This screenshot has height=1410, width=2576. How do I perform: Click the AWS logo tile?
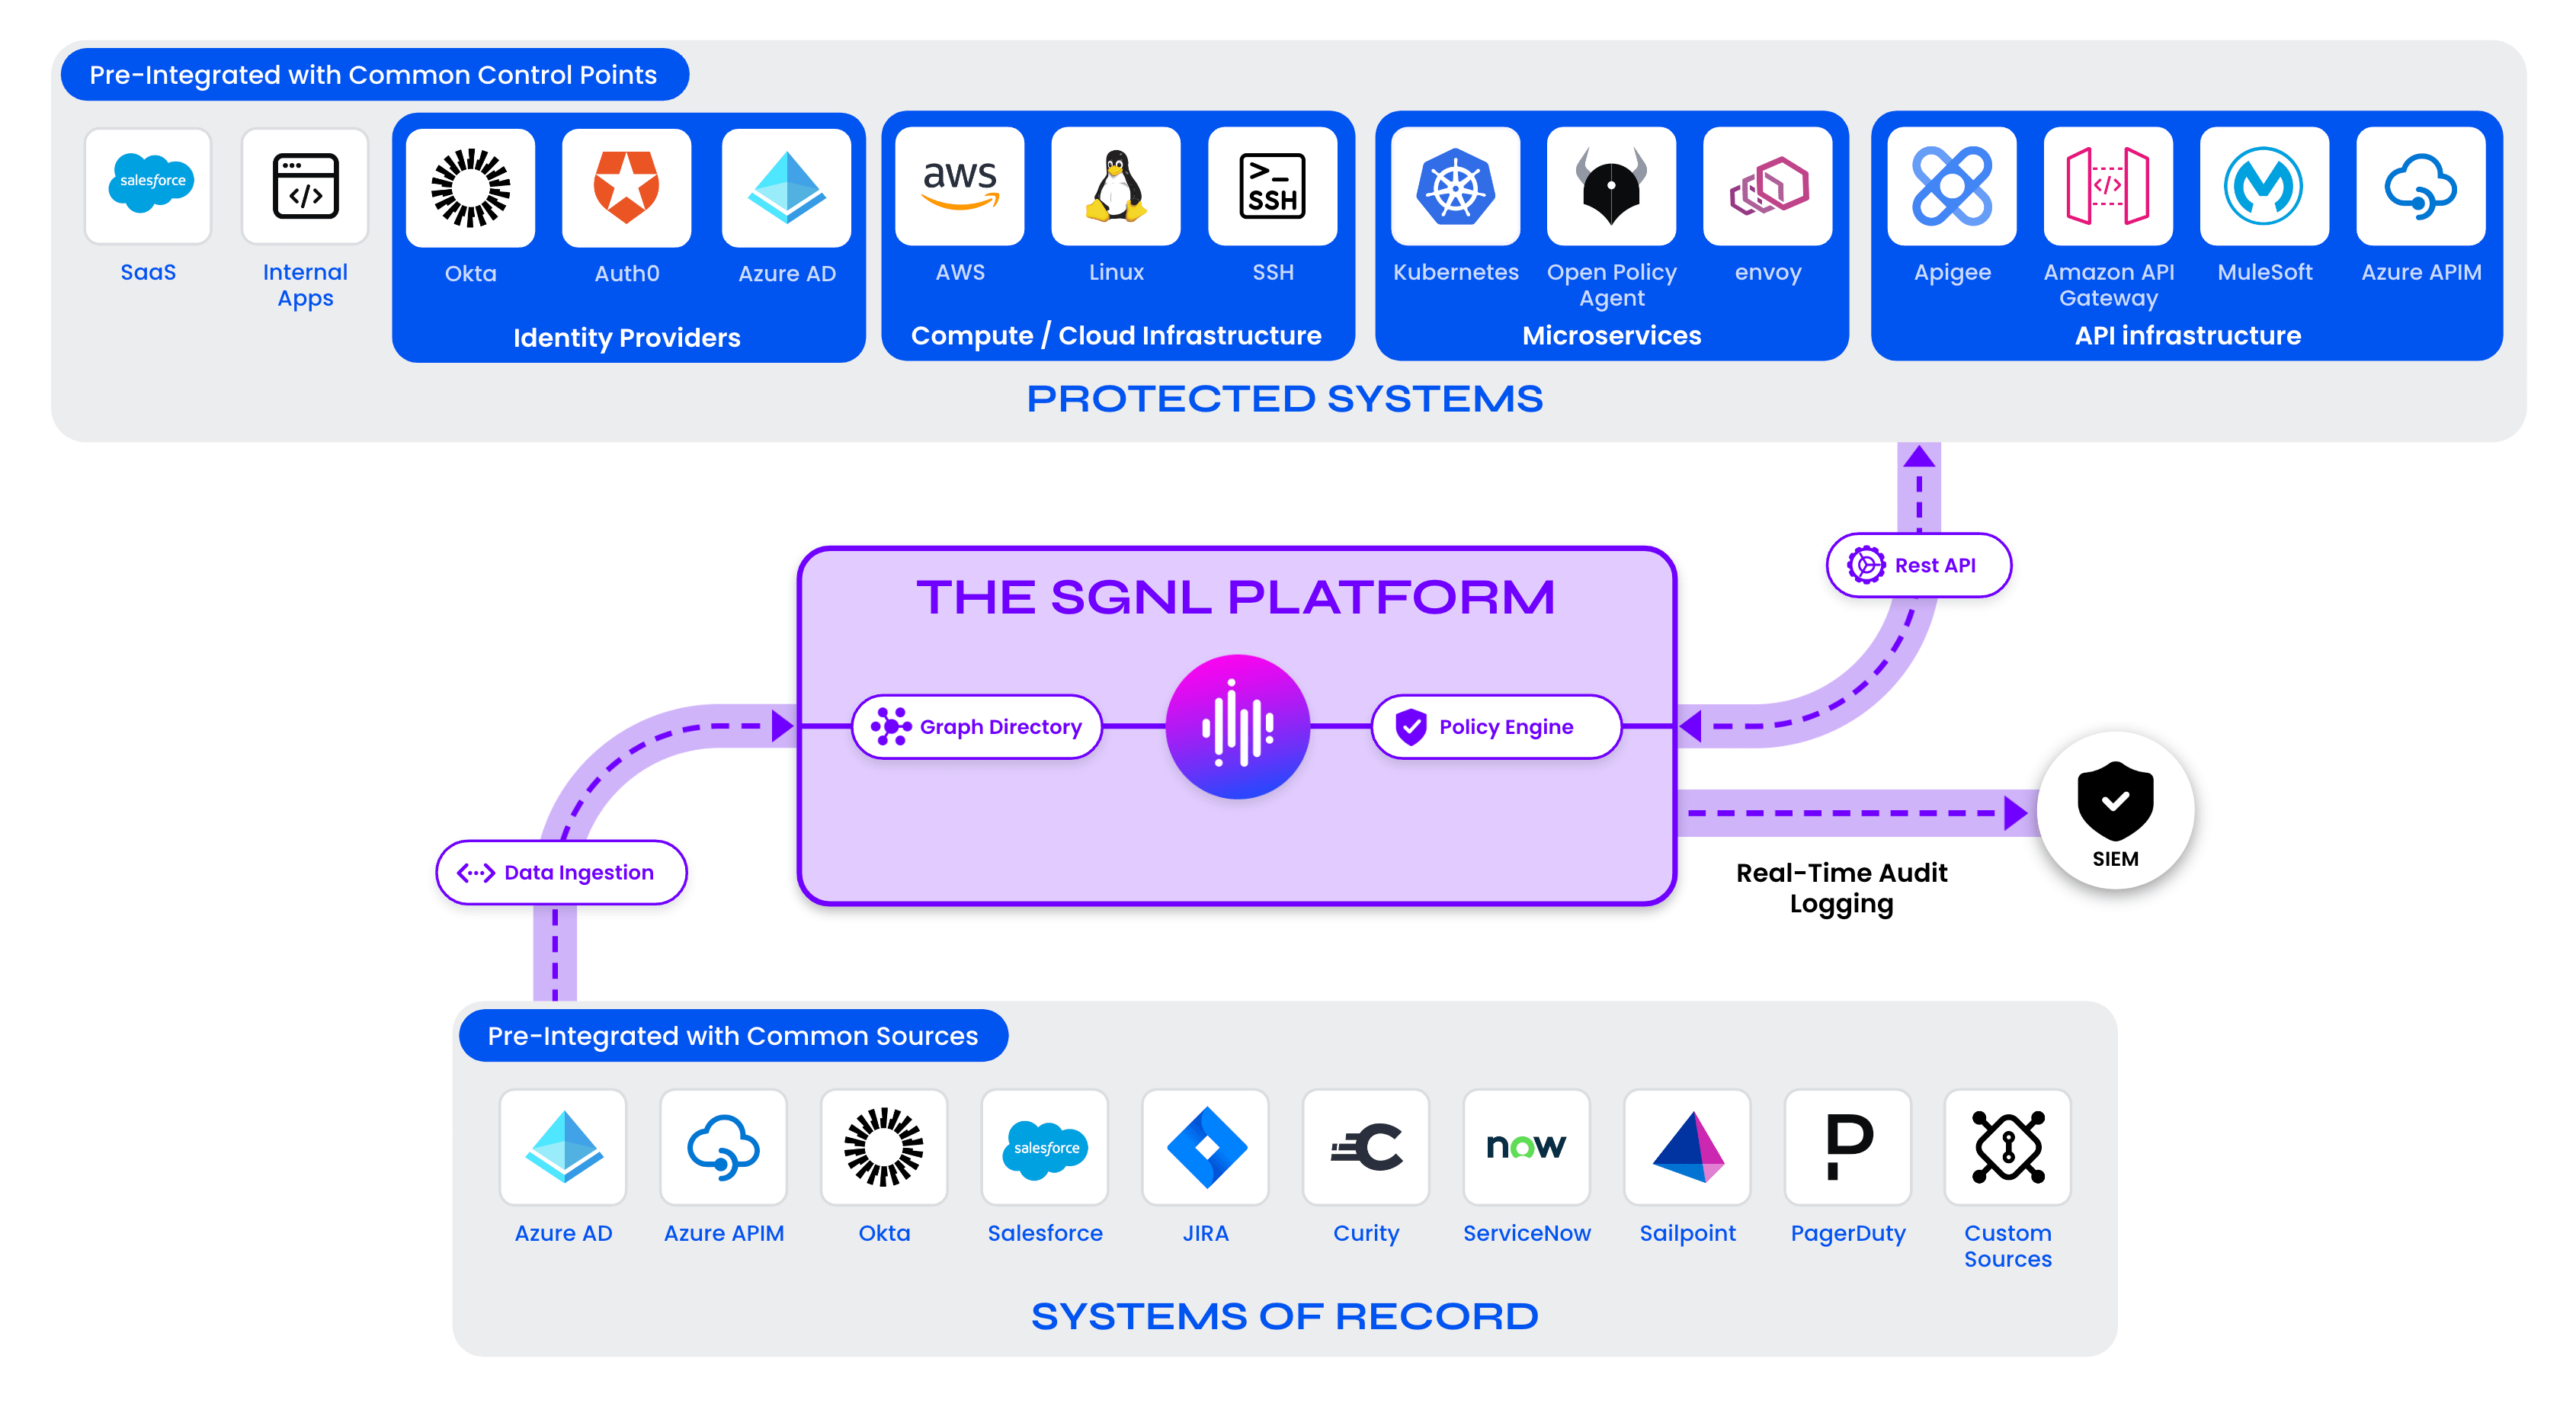click(x=959, y=187)
